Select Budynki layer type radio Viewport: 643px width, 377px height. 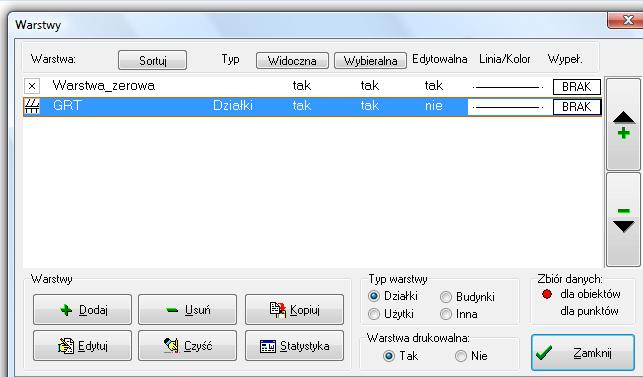click(446, 297)
